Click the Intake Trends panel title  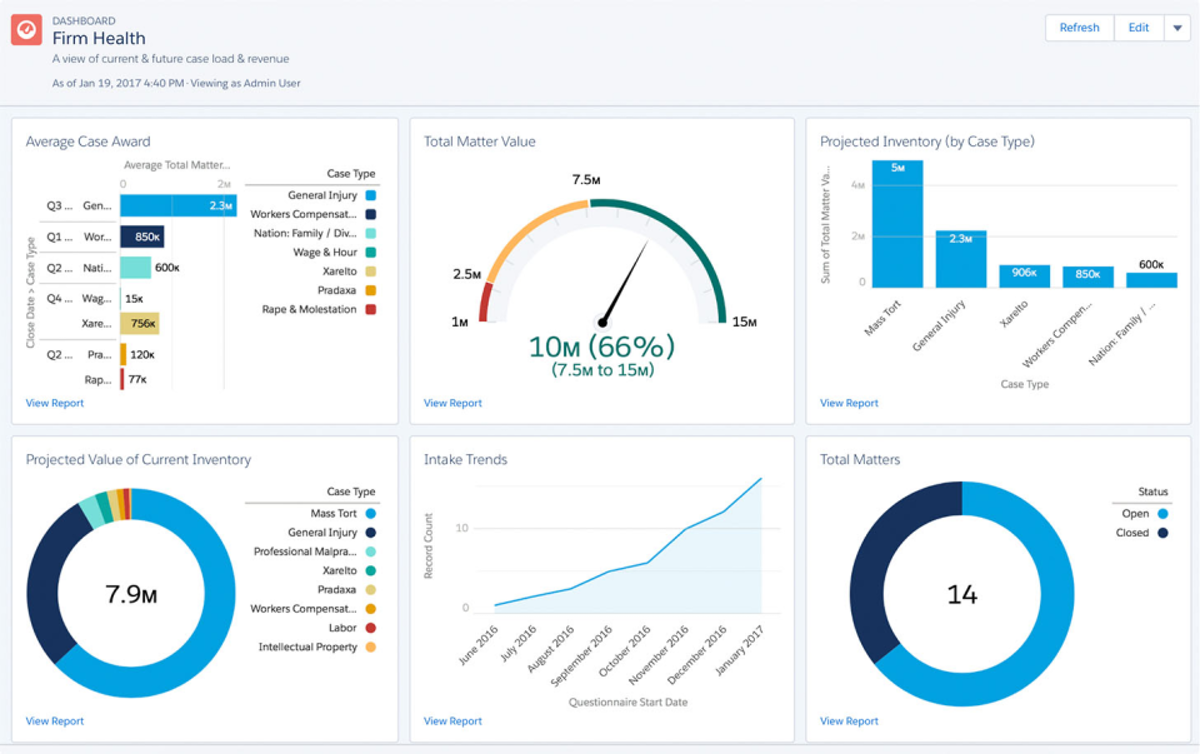(465, 460)
